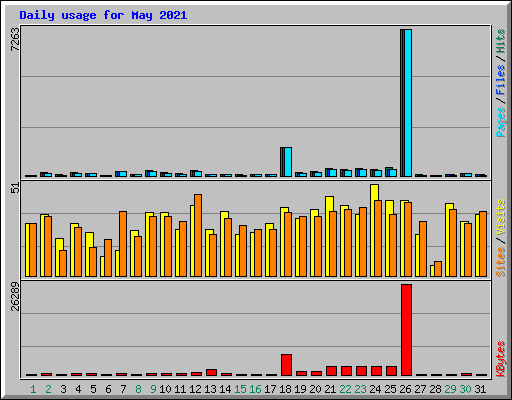This screenshot has width=512, height=400.
Task: Click the day 13 red KBytes bar
Action: [211, 372]
